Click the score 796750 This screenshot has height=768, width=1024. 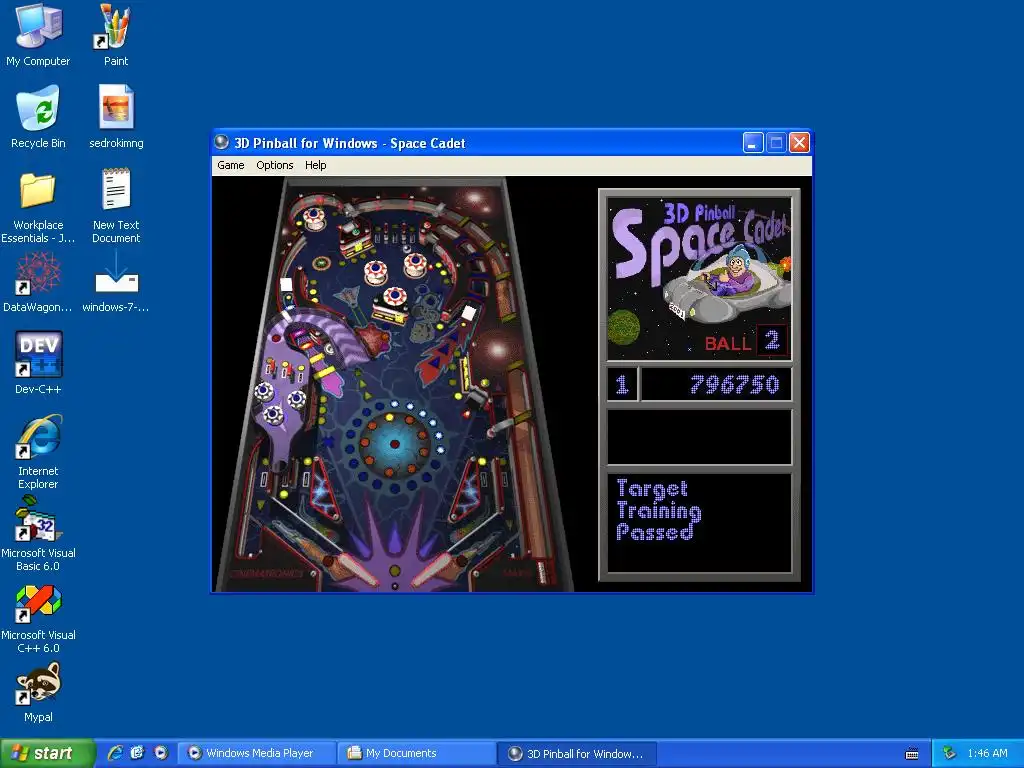734,384
